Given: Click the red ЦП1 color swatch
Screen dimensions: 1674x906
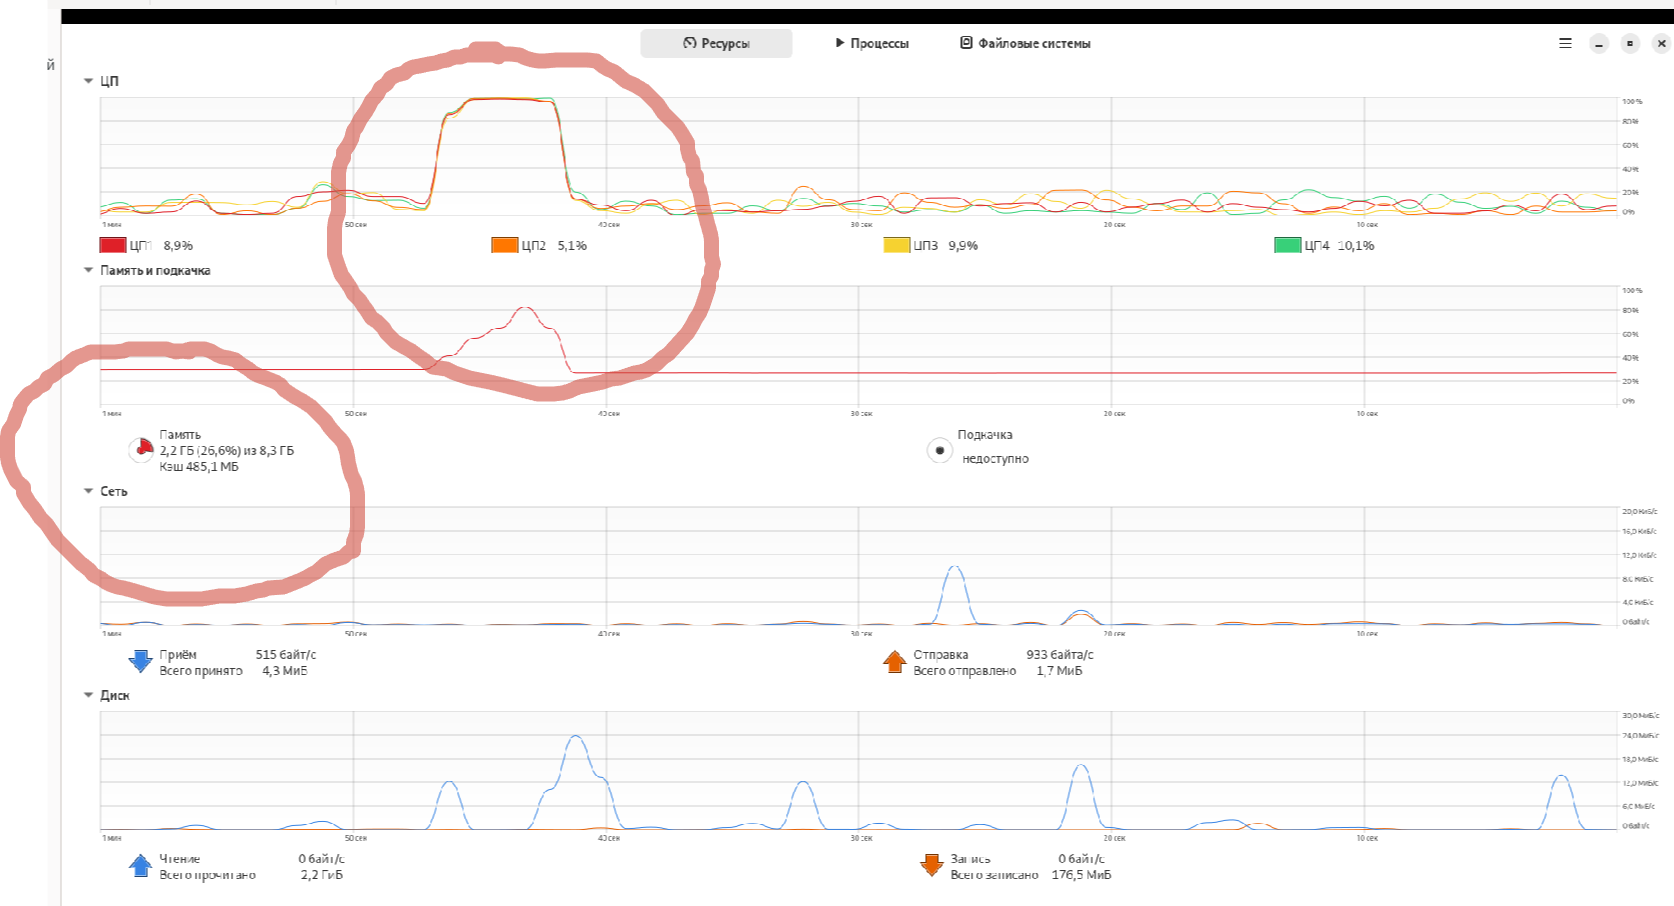Looking at the screenshot, I should pyautogui.click(x=113, y=245).
